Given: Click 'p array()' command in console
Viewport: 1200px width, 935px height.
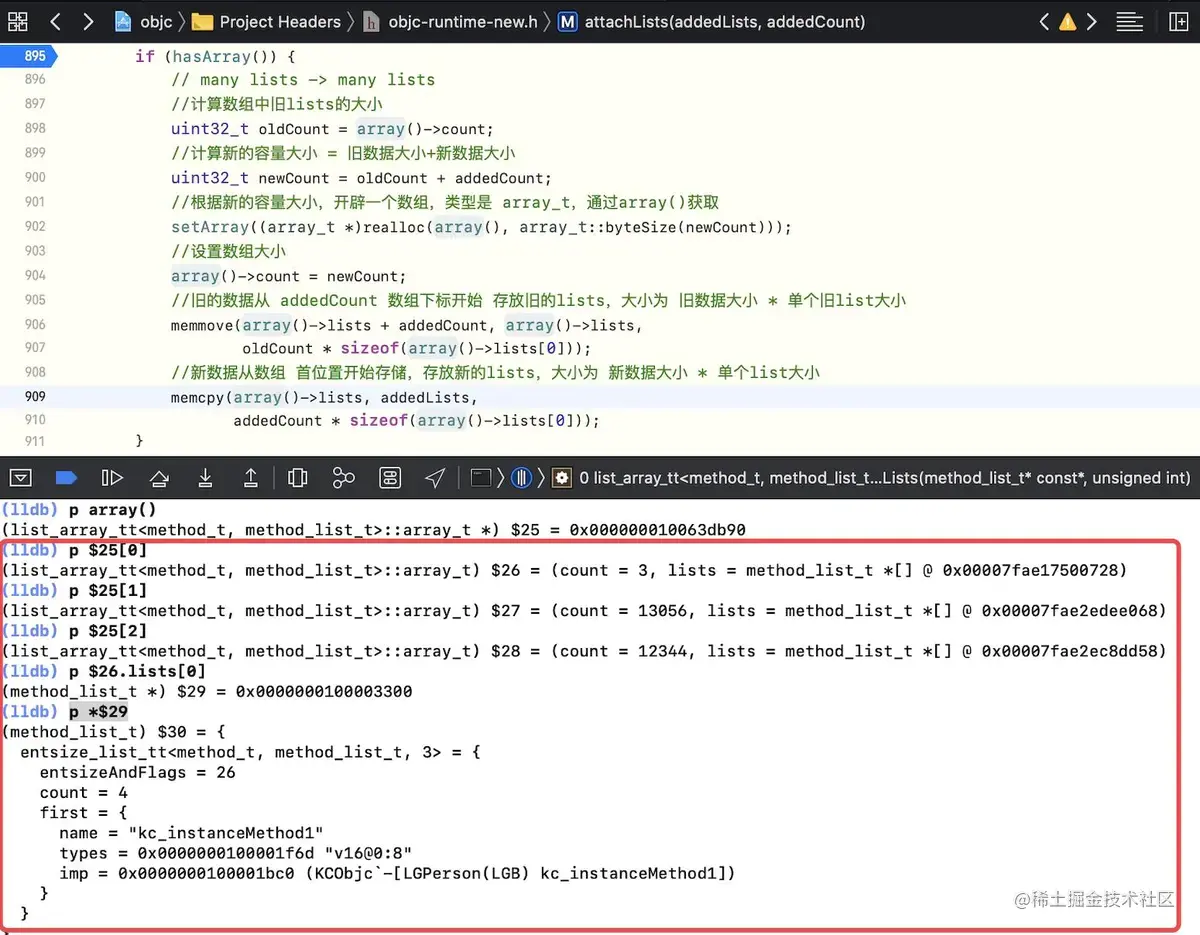Looking at the screenshot, I should [113, 510].
